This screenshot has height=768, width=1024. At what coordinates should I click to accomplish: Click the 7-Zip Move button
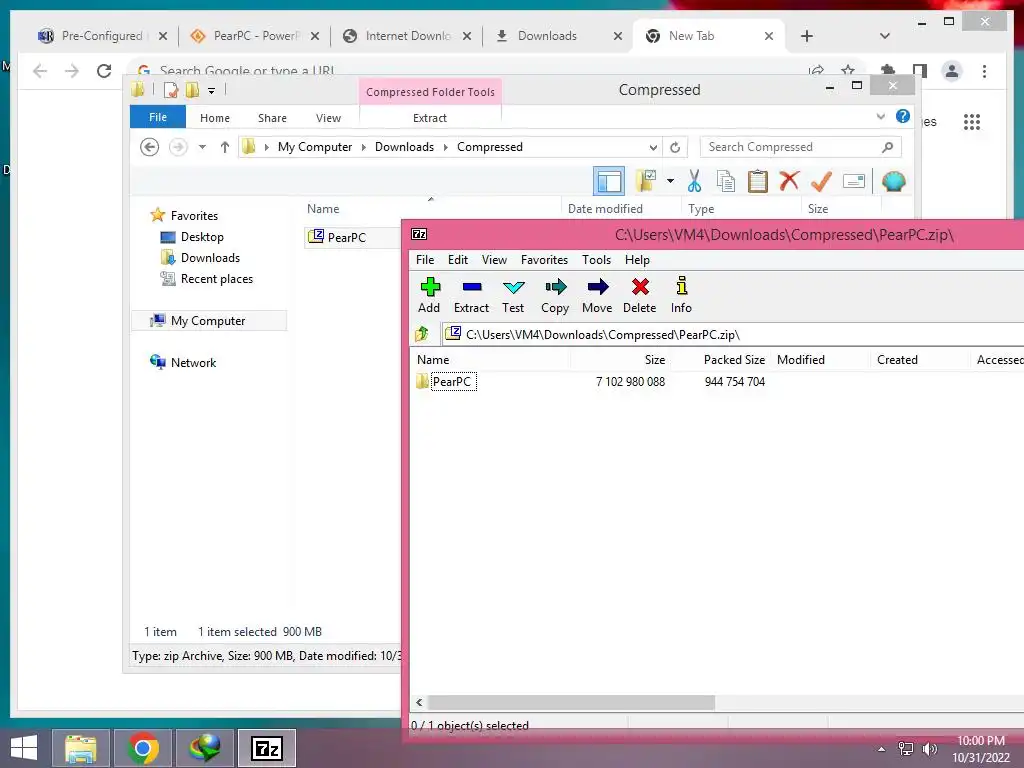[x=597, y=295]
